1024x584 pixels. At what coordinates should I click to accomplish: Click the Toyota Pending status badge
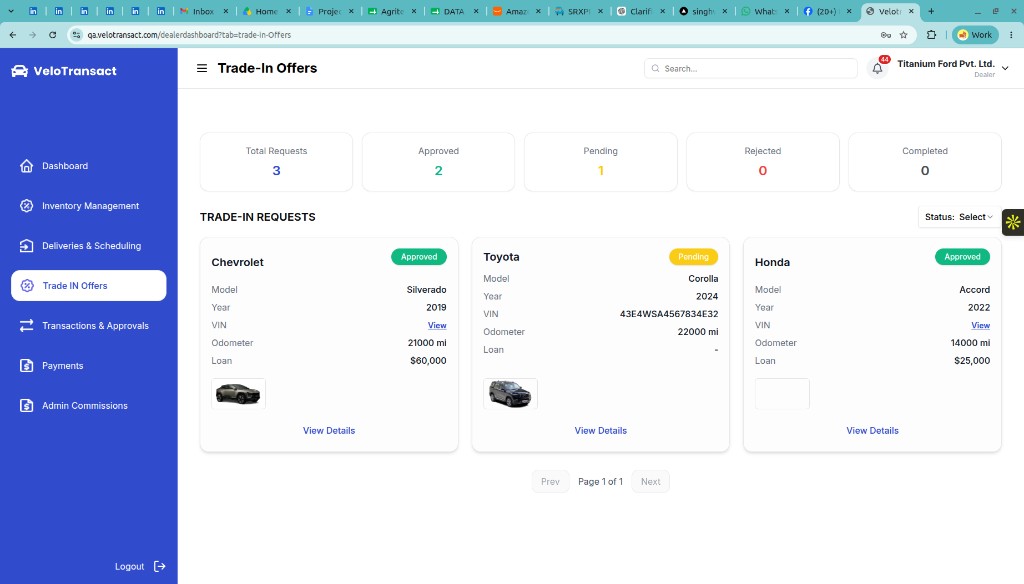tap(693, 257)
